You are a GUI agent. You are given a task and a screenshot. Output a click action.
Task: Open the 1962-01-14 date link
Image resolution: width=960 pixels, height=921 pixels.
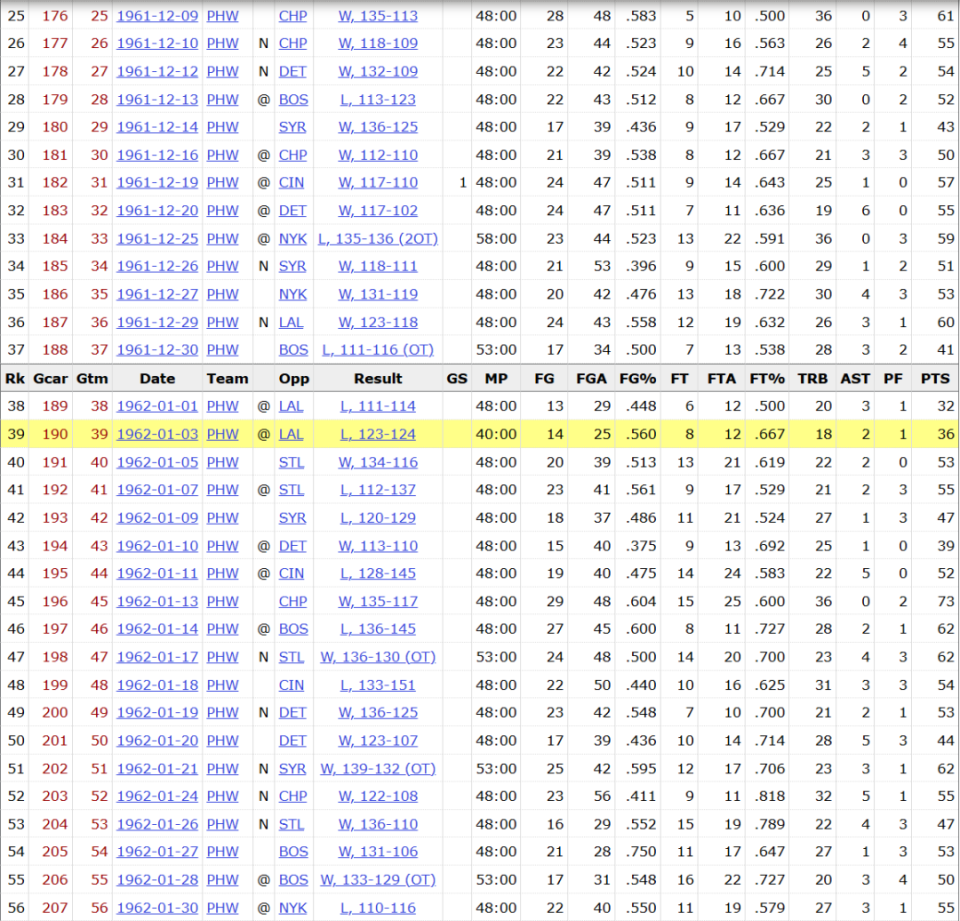tap(157, 629)
